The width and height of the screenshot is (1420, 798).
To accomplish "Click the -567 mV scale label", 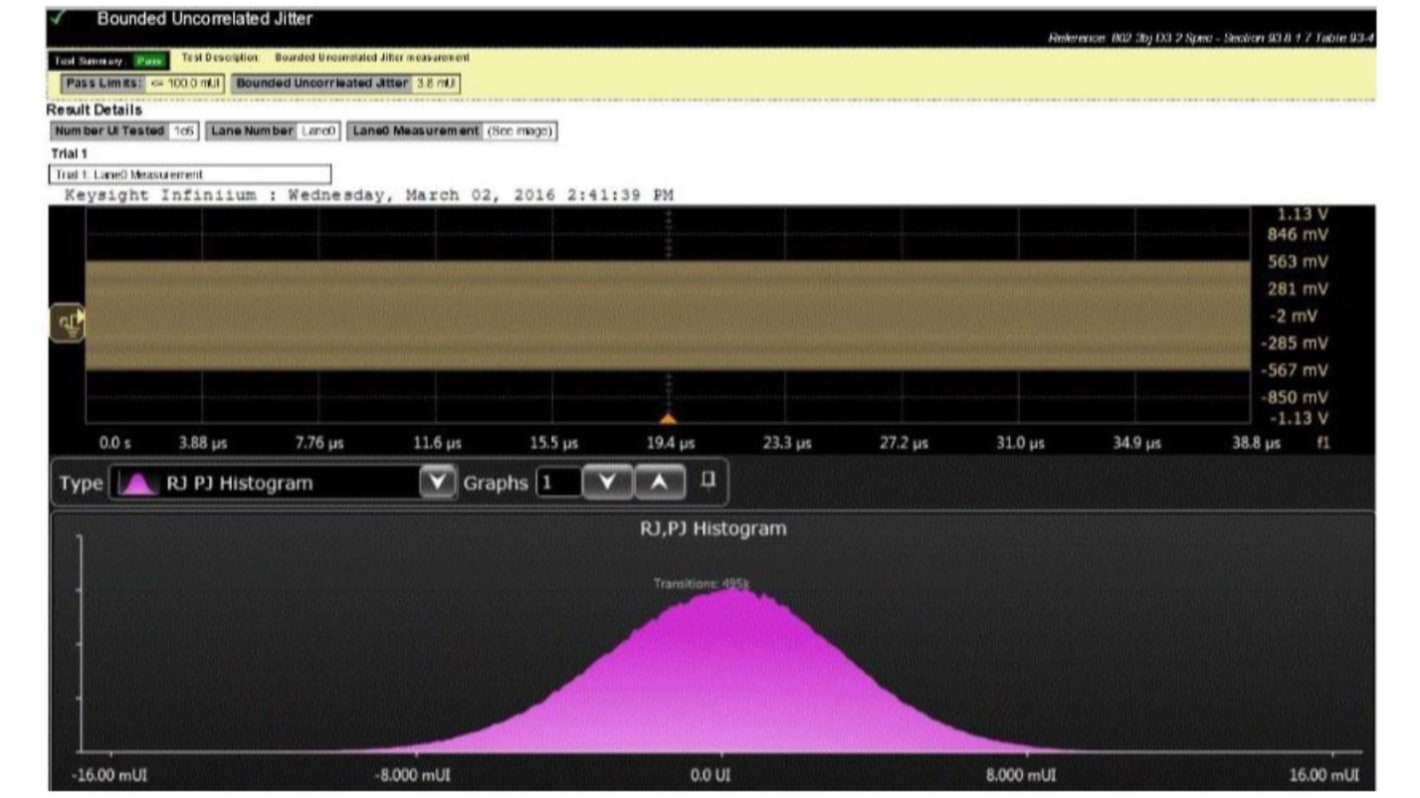I will pos(1296,370).
